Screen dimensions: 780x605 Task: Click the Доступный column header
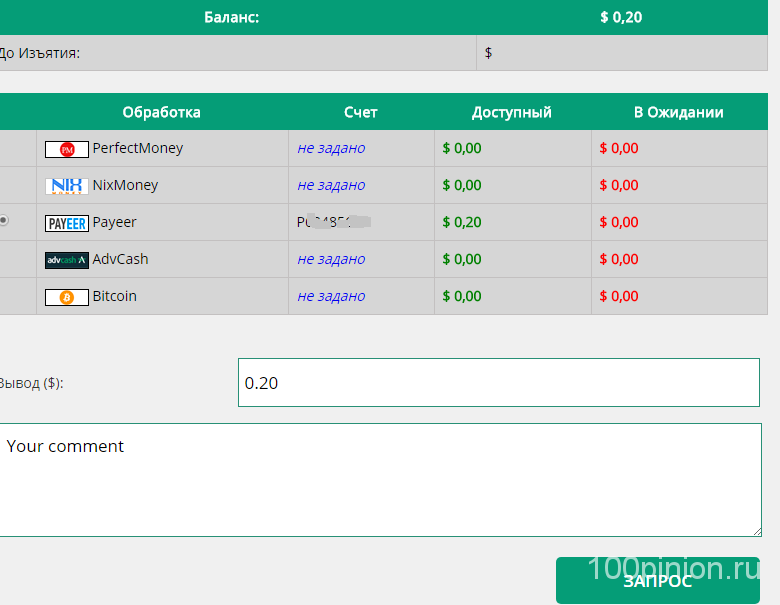(x=512, y=112)
